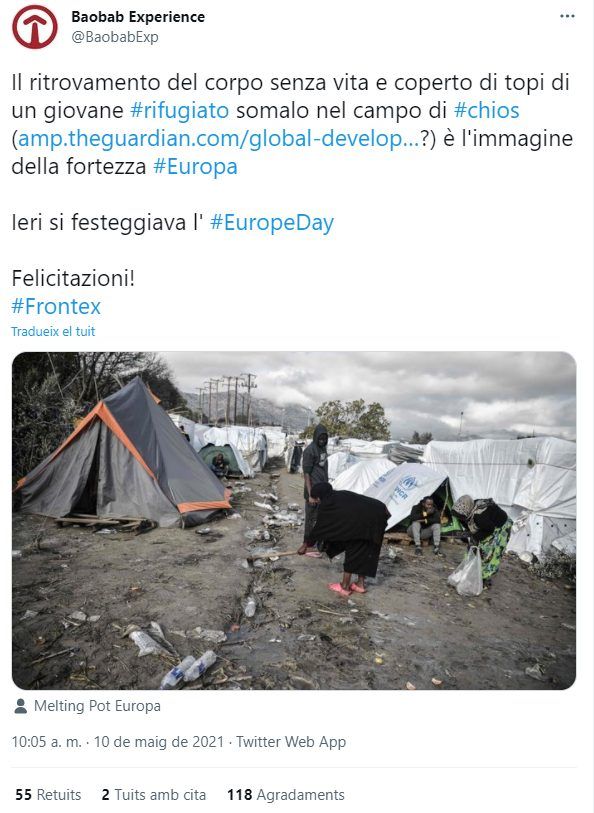594x813 pixels.
Task: Click the 10 de maig de 2021 date
Action: click(159, 742)
